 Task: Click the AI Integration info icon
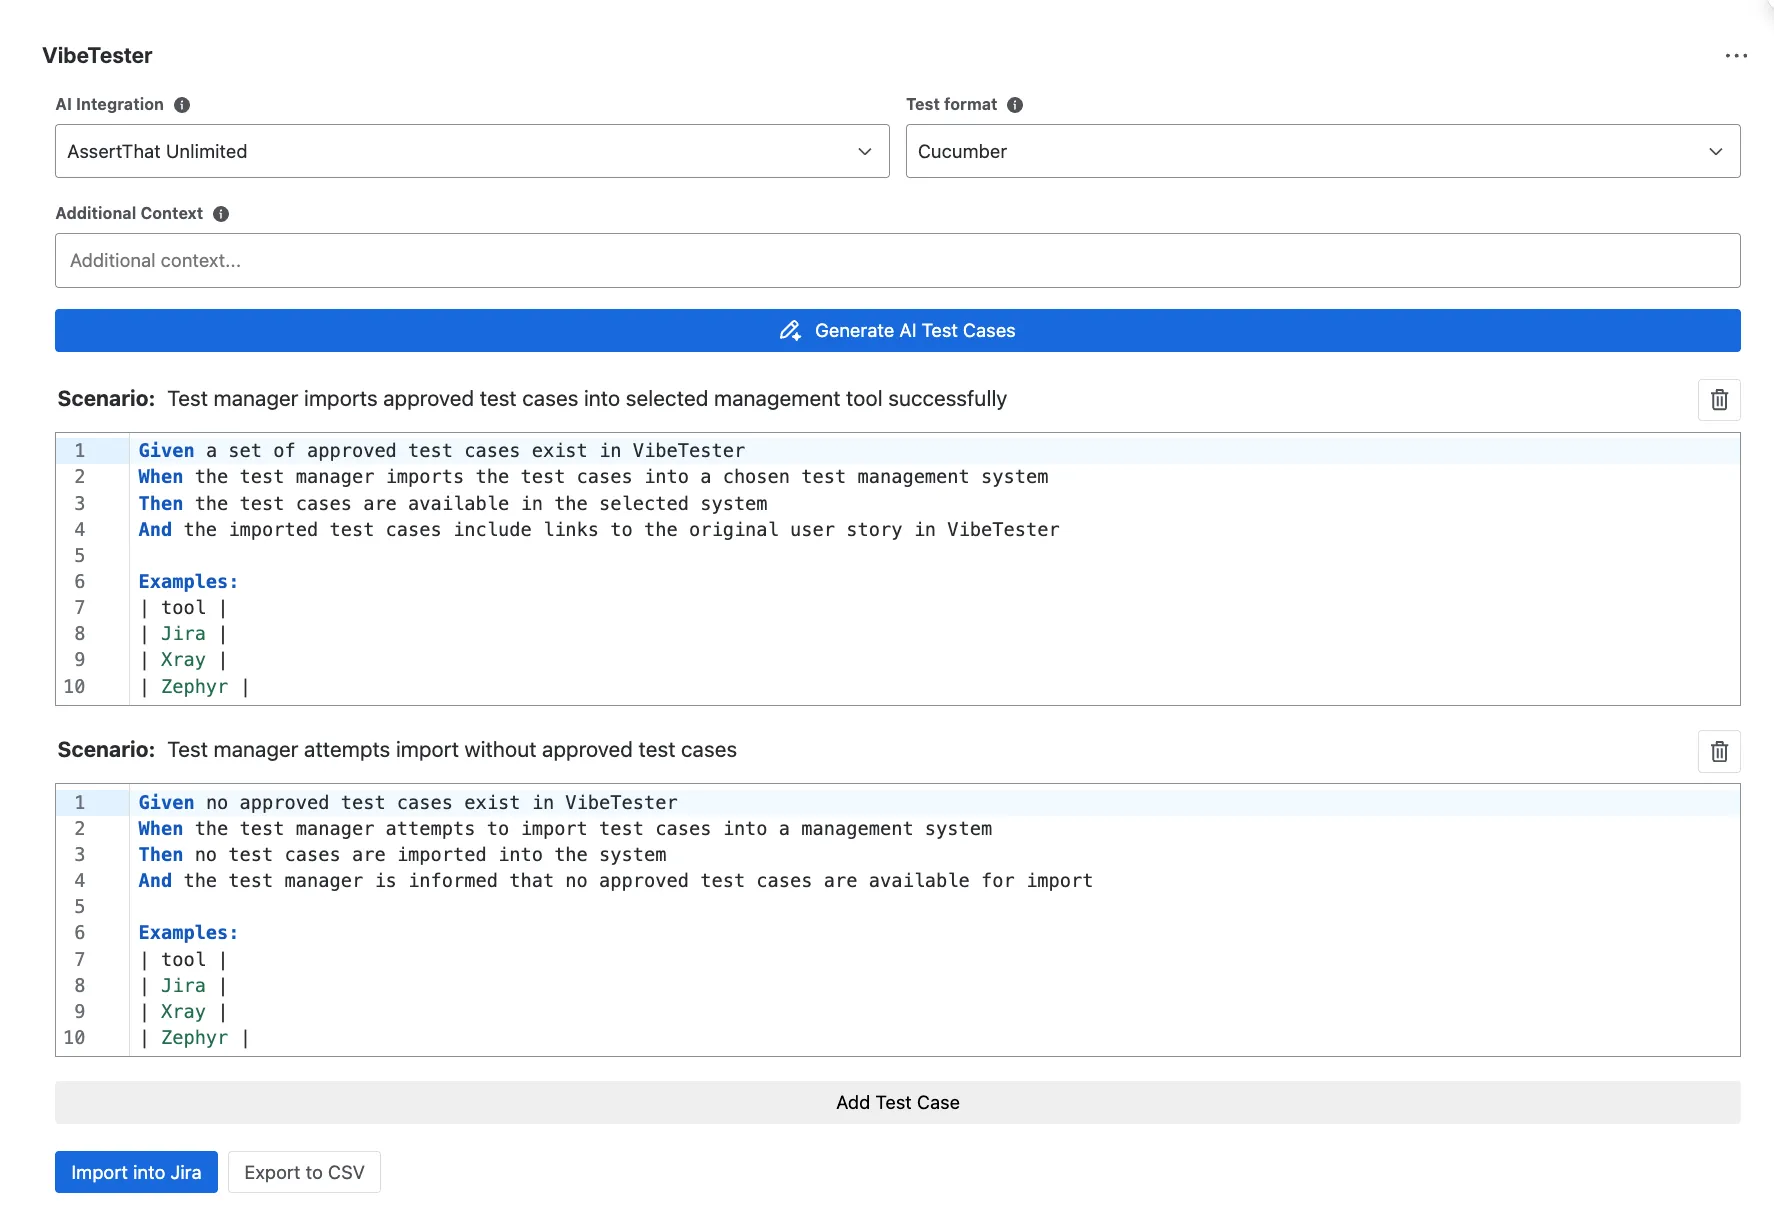182,105
